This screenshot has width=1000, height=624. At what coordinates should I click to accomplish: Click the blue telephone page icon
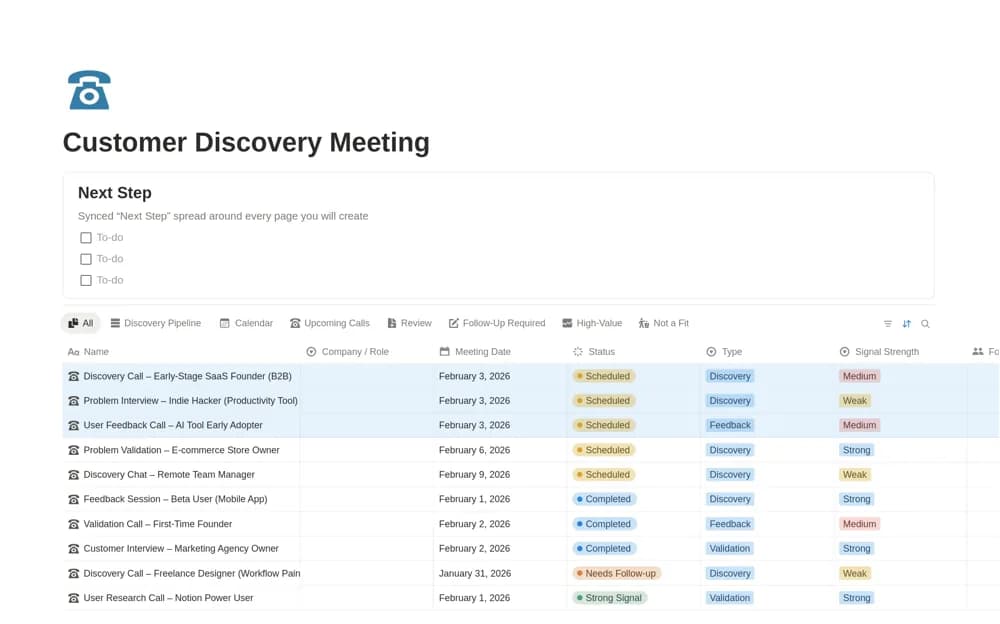click(x=89, y=90)
